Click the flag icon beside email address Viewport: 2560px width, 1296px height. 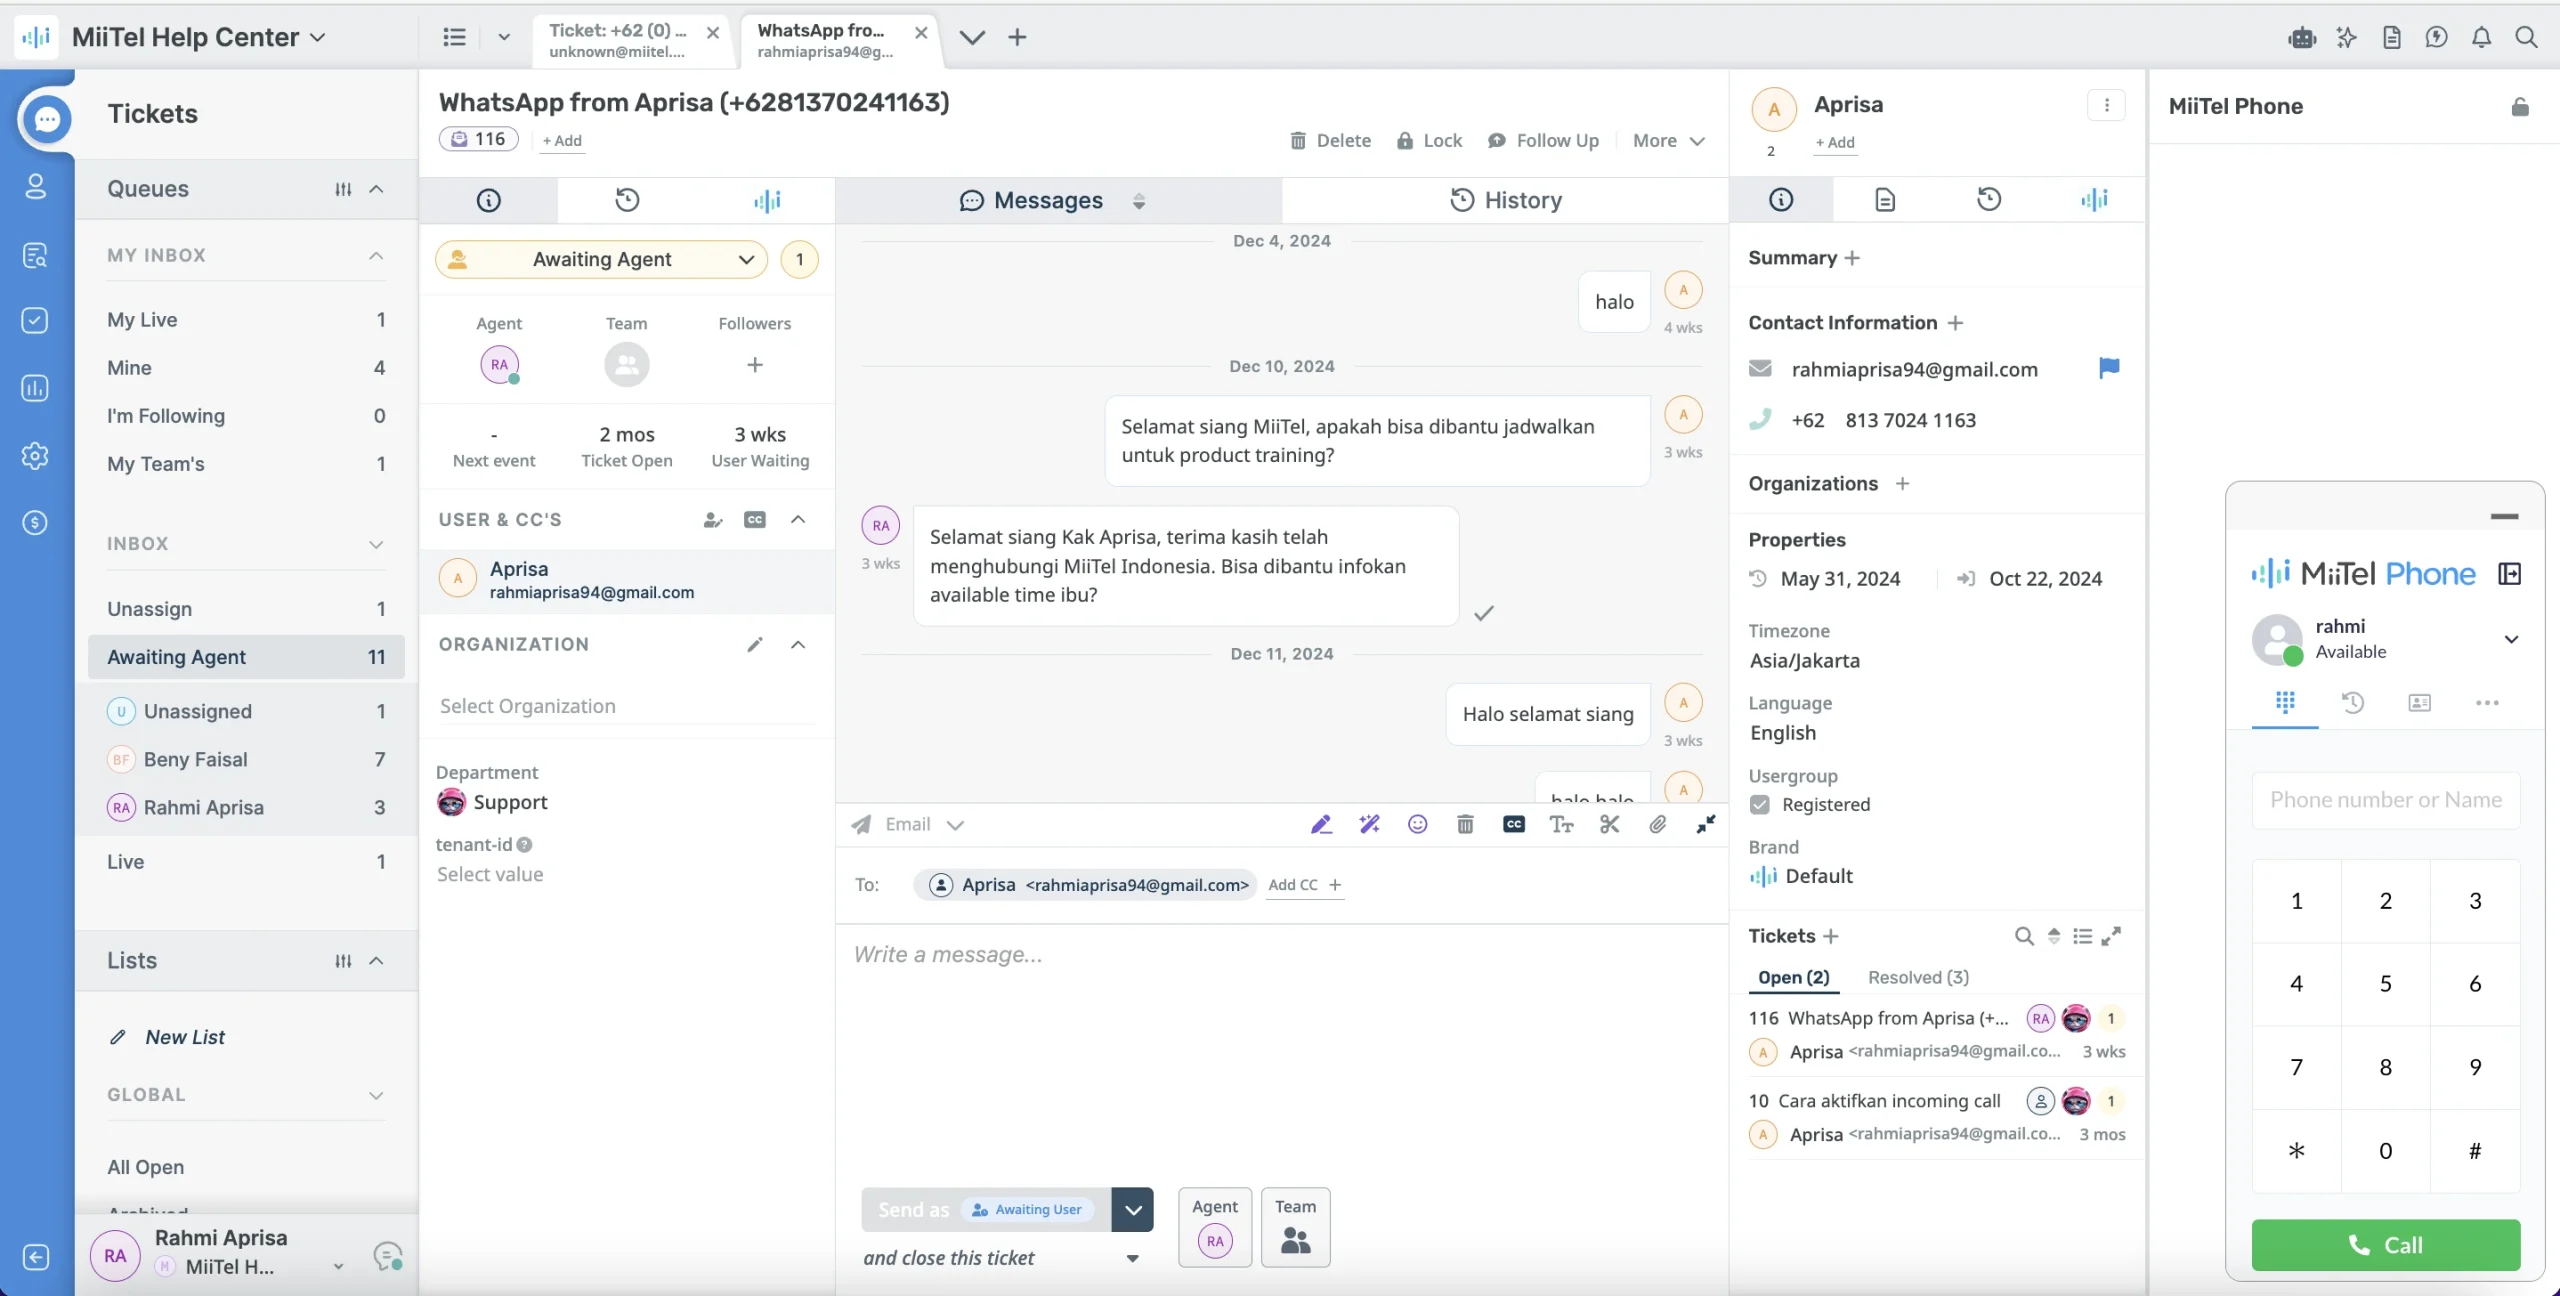point(2109,368)
